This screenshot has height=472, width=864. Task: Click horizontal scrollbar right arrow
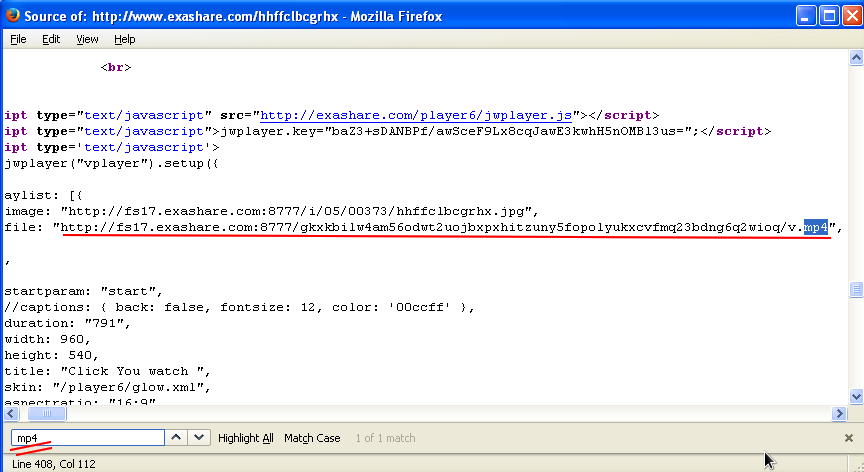[x=839, y=414]
